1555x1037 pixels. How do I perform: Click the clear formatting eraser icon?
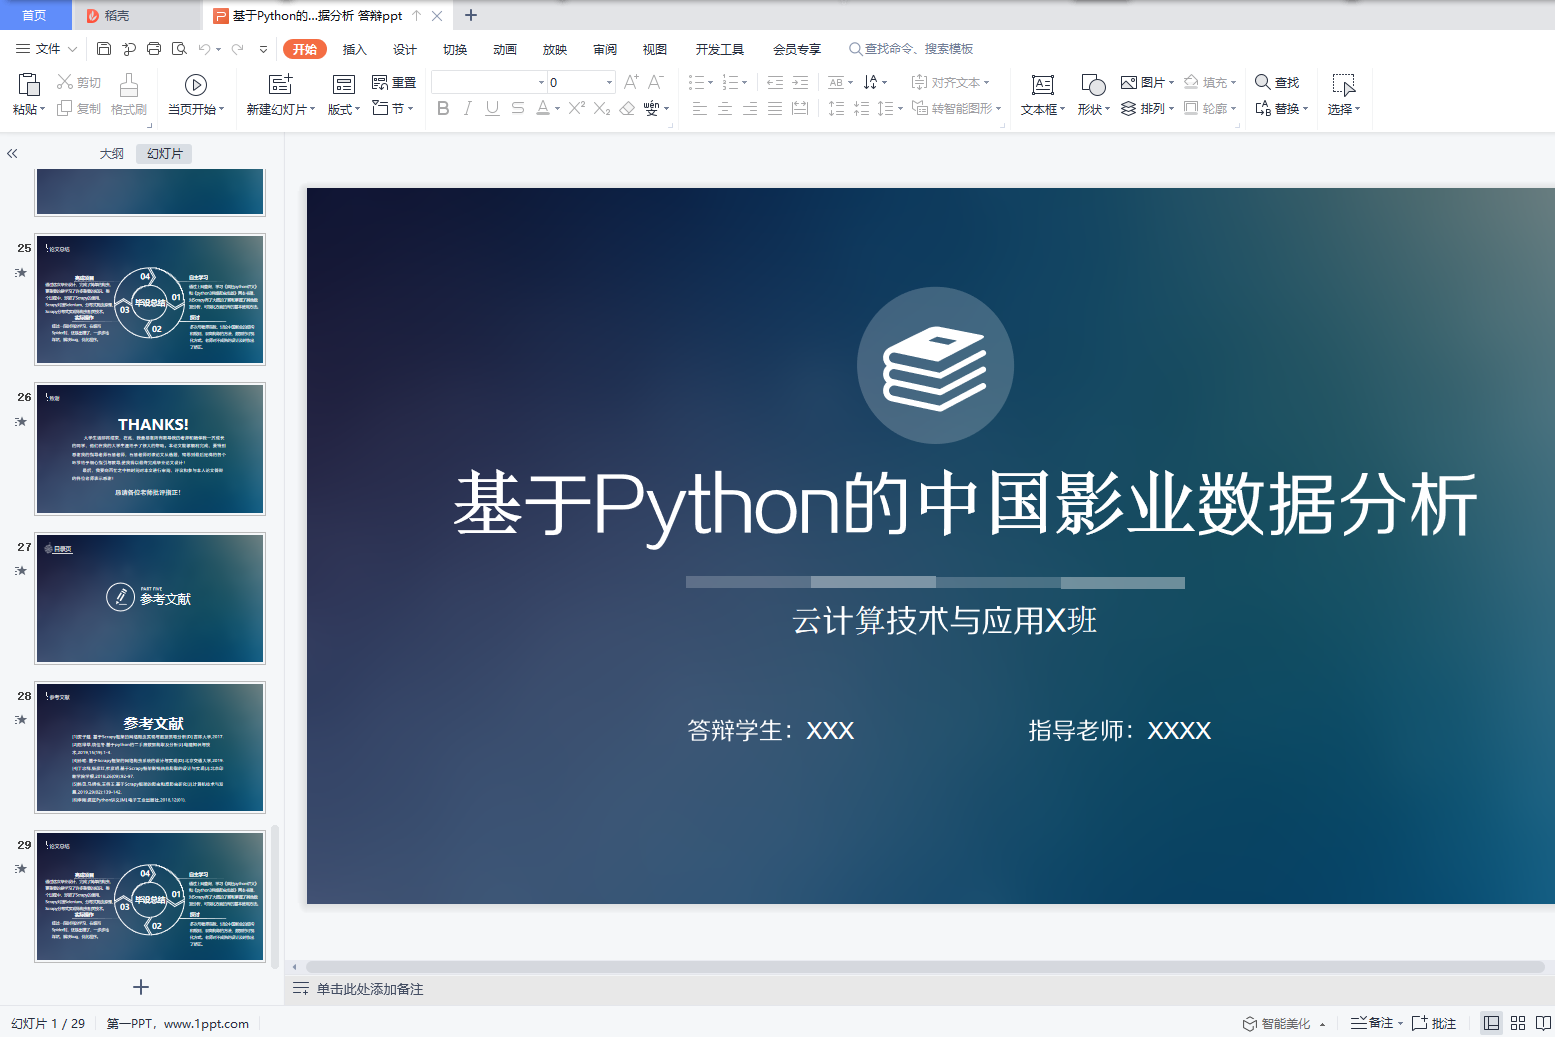(627, 108)
